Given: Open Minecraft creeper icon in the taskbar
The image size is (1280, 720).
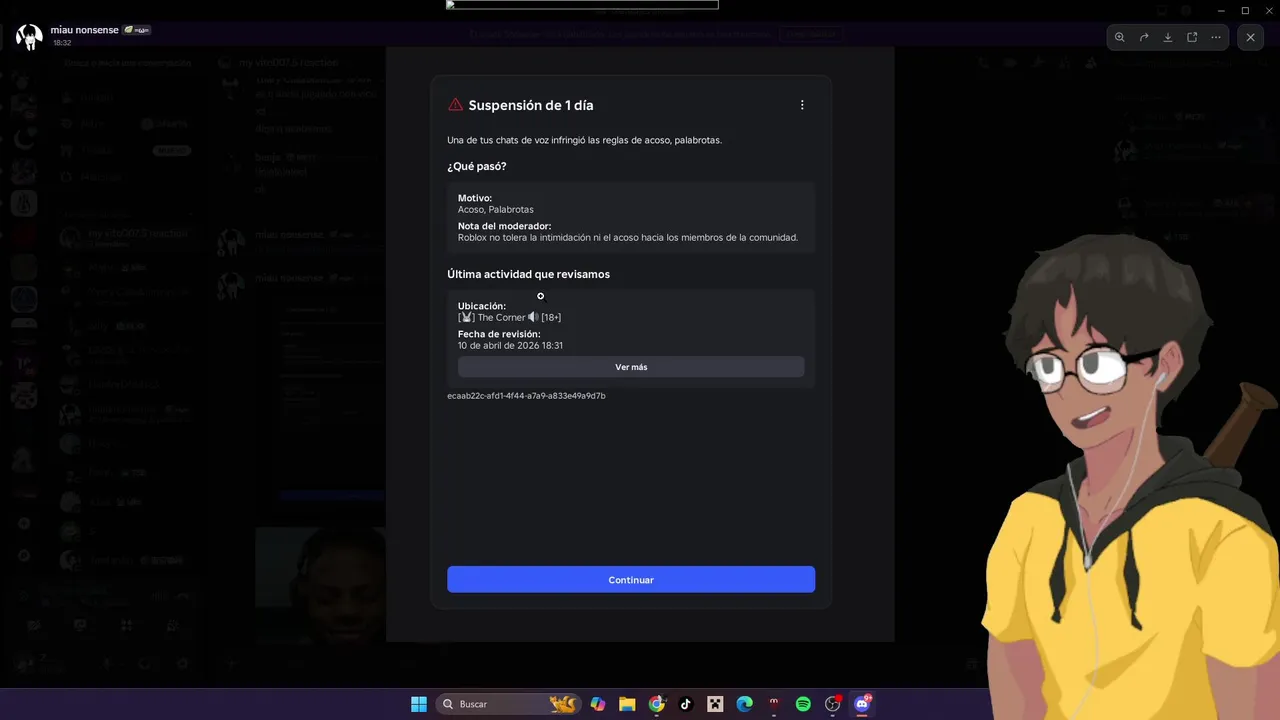Looking at the screenshot, I should click(715, 704).
